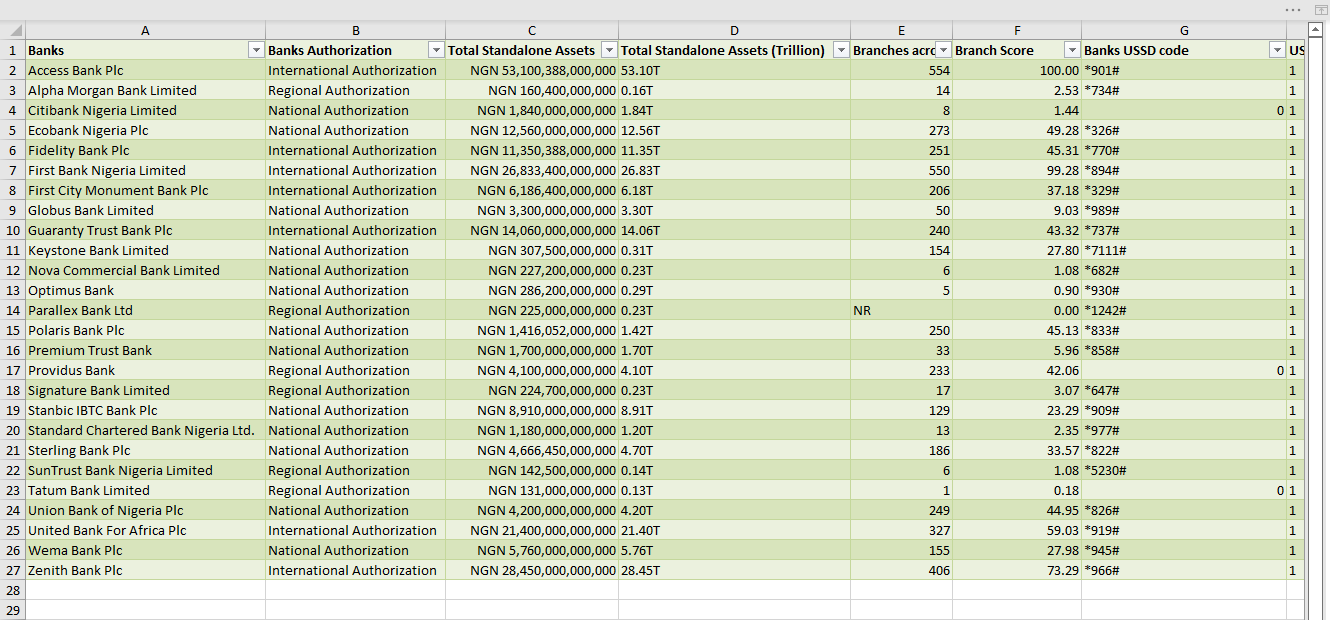Select column C header
Viewport: 1330px width, 620px height.
(x=532, y=30)
